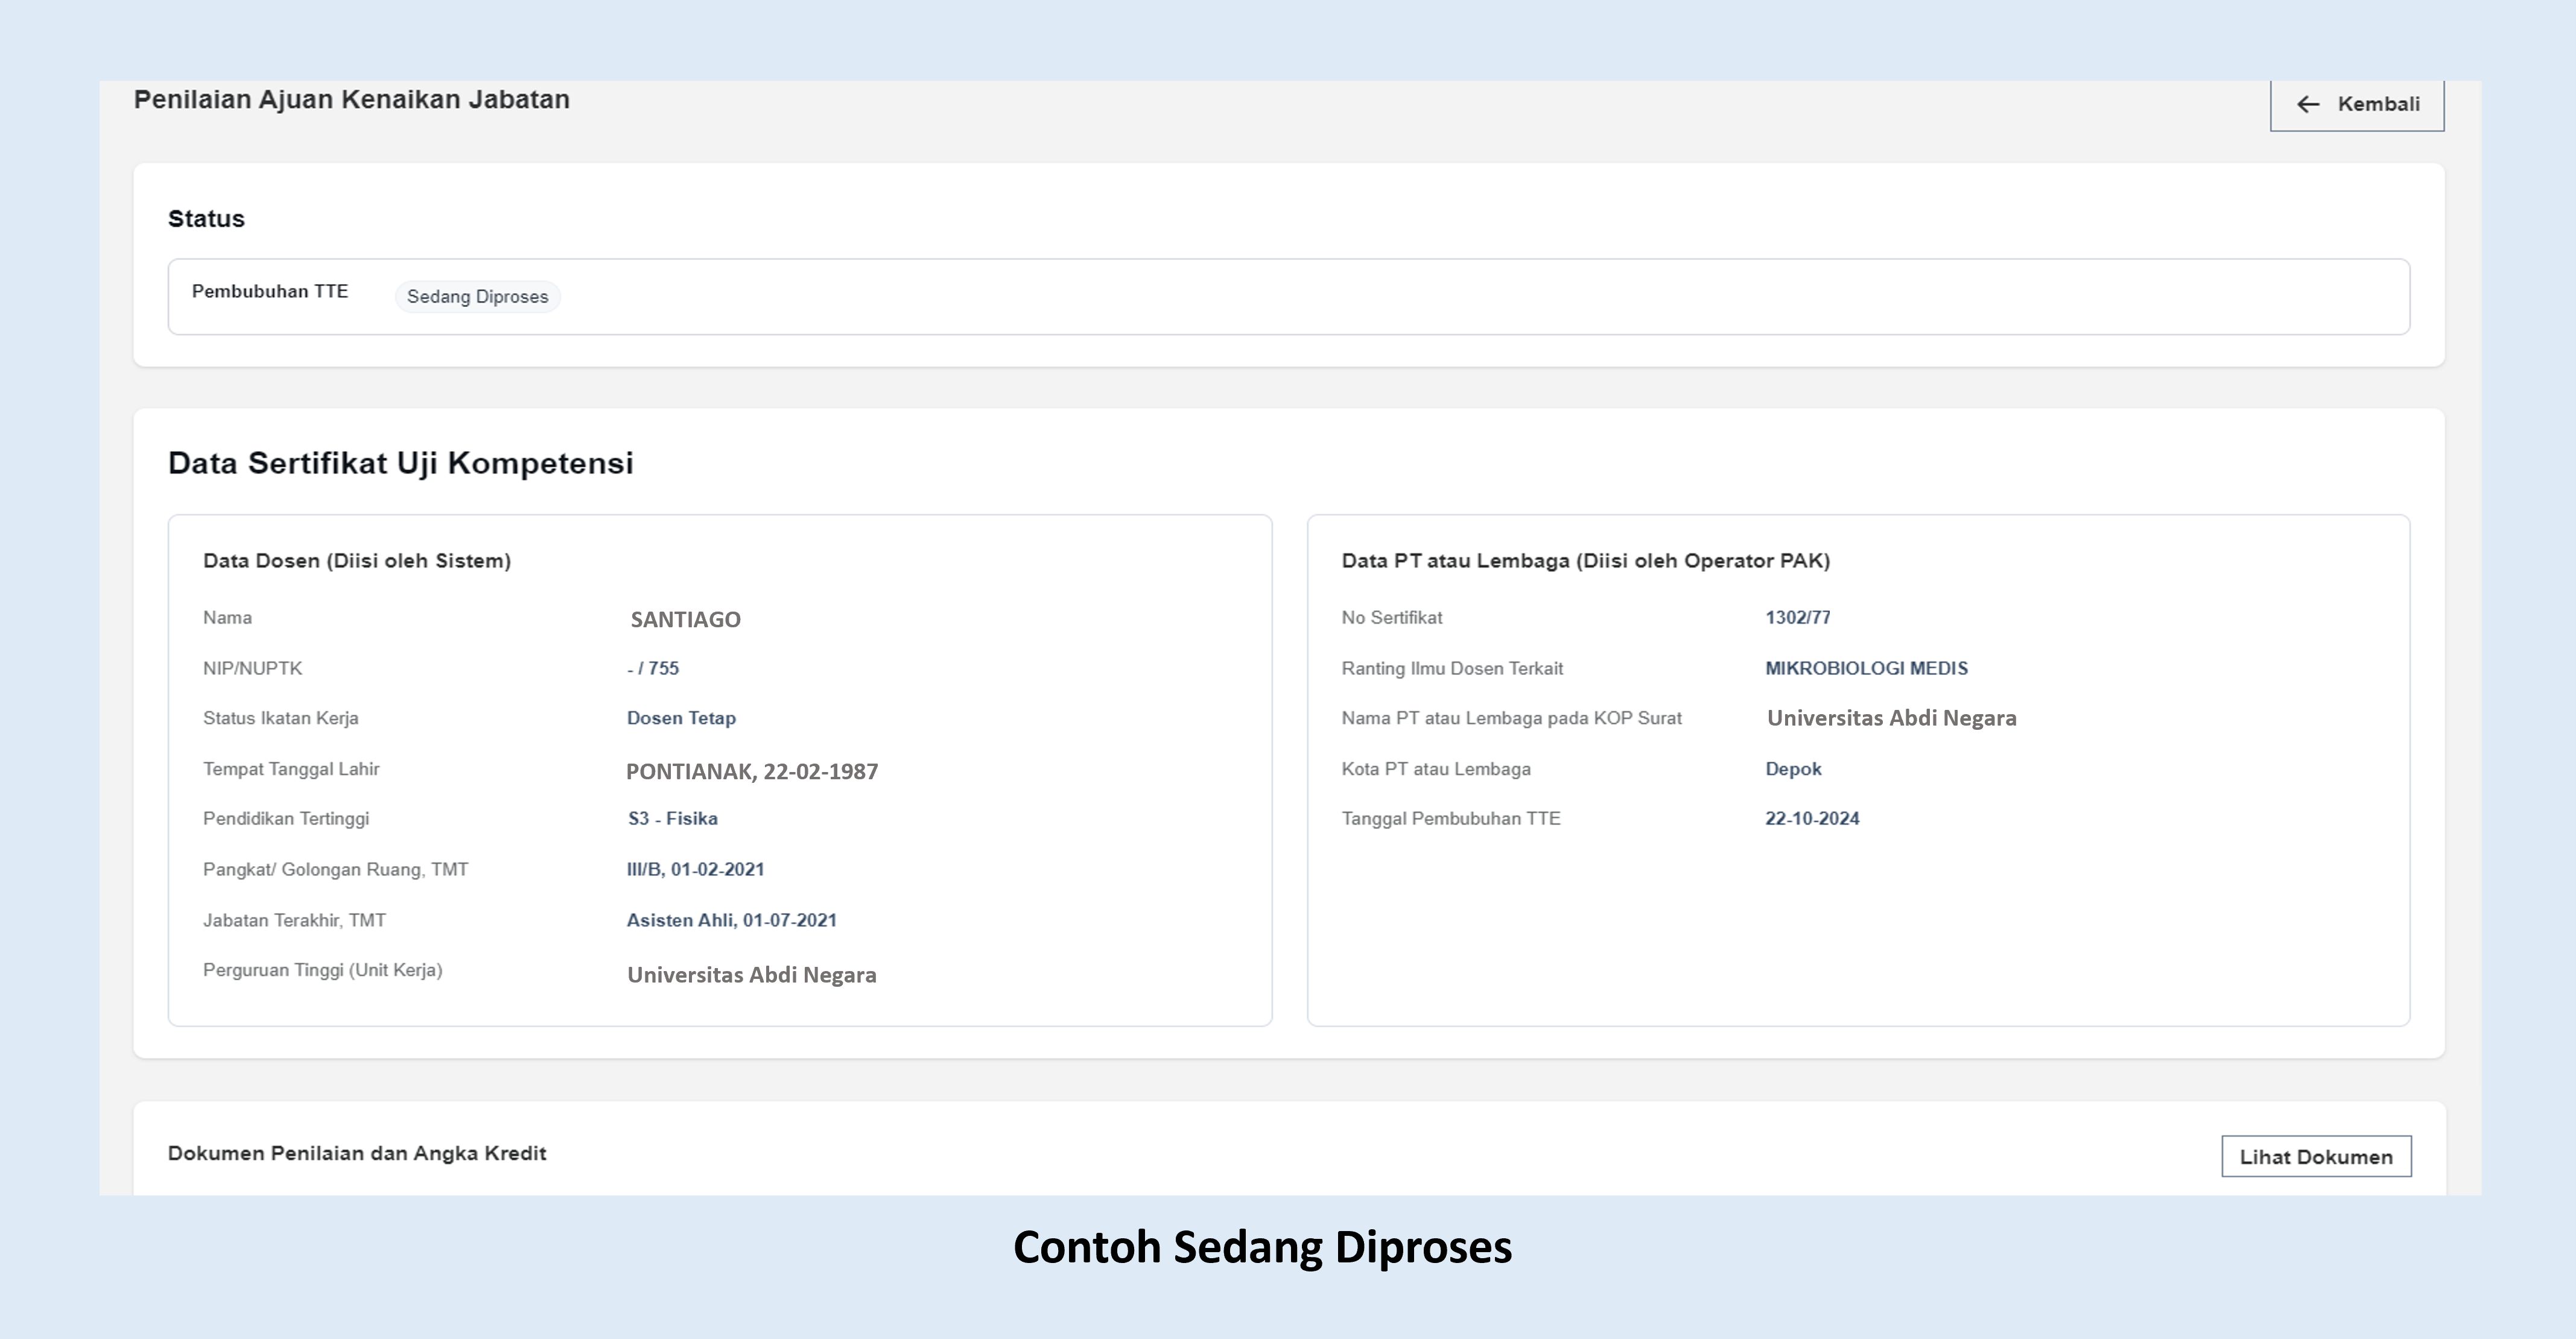Click the Kembali back button
2576x1339 pixels.
[x=2357, y=105]
